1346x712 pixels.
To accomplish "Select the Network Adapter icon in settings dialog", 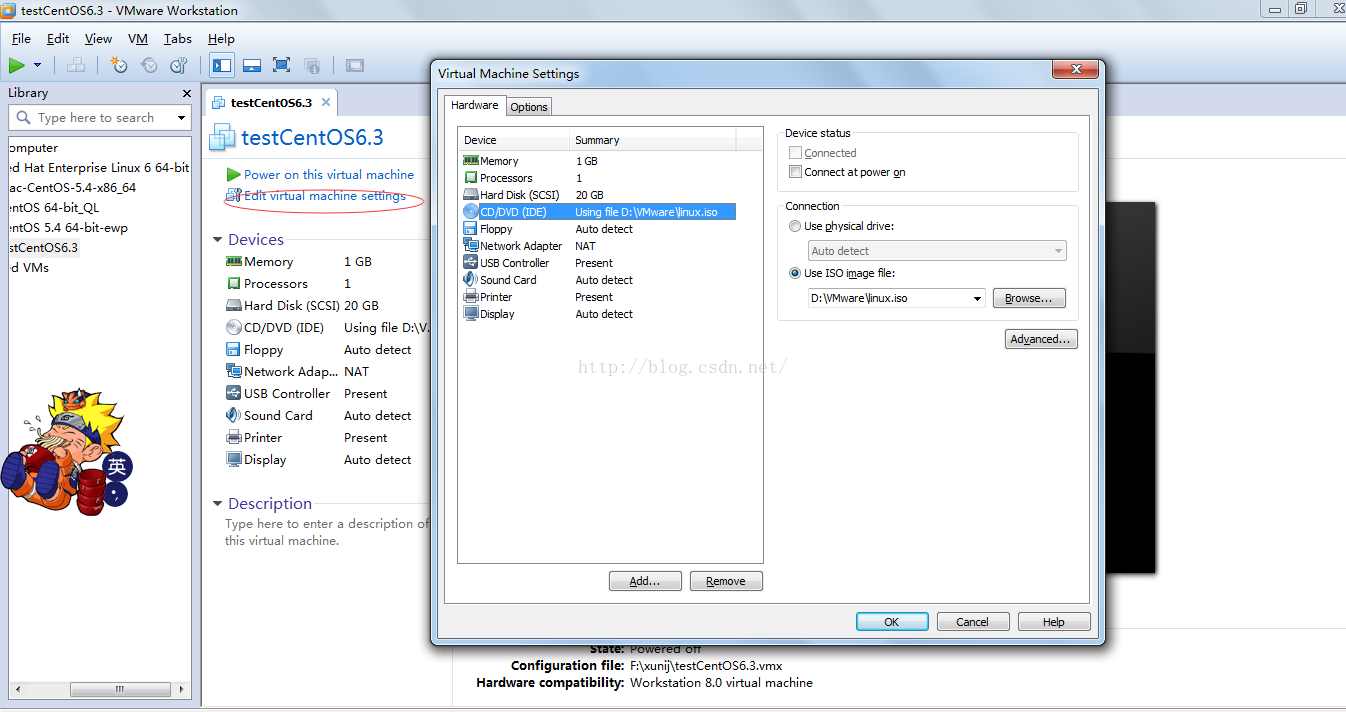I will coord(470,245).
